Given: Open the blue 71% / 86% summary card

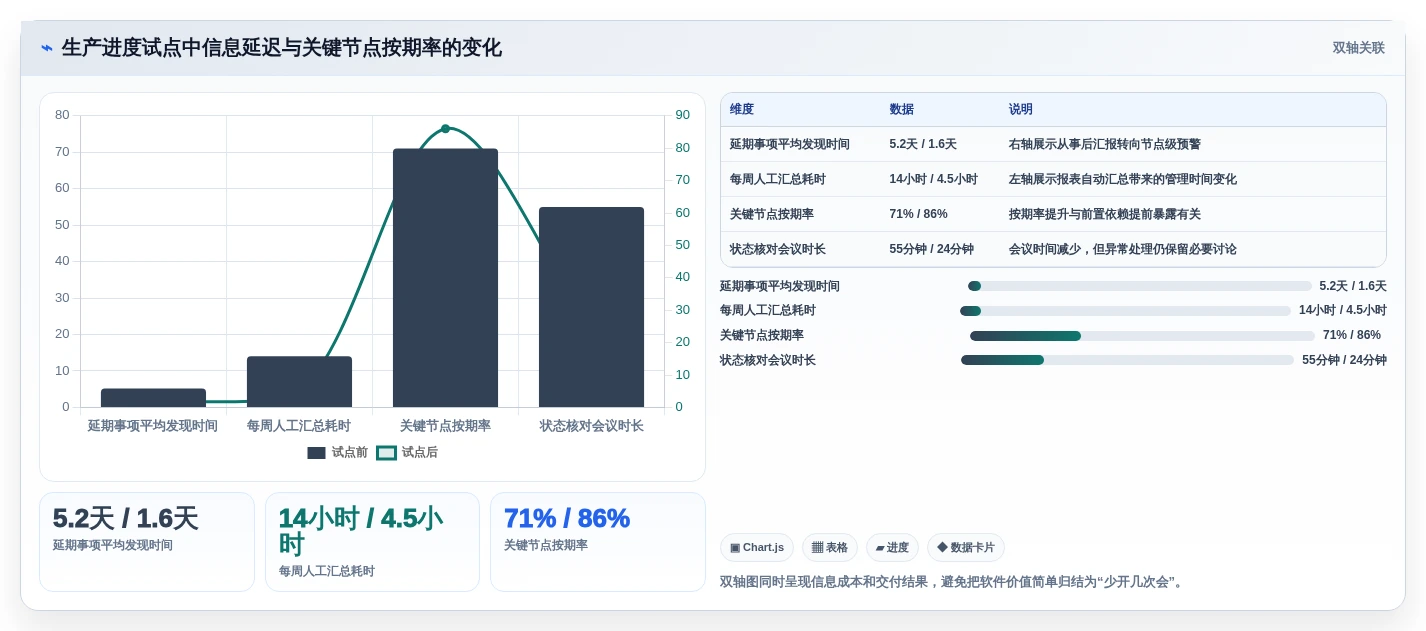Looking at the screenshot, I should [598, 542].
